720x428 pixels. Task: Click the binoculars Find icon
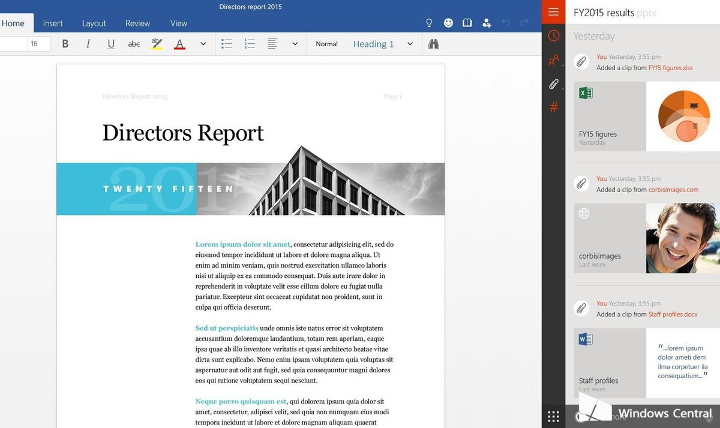433,44
